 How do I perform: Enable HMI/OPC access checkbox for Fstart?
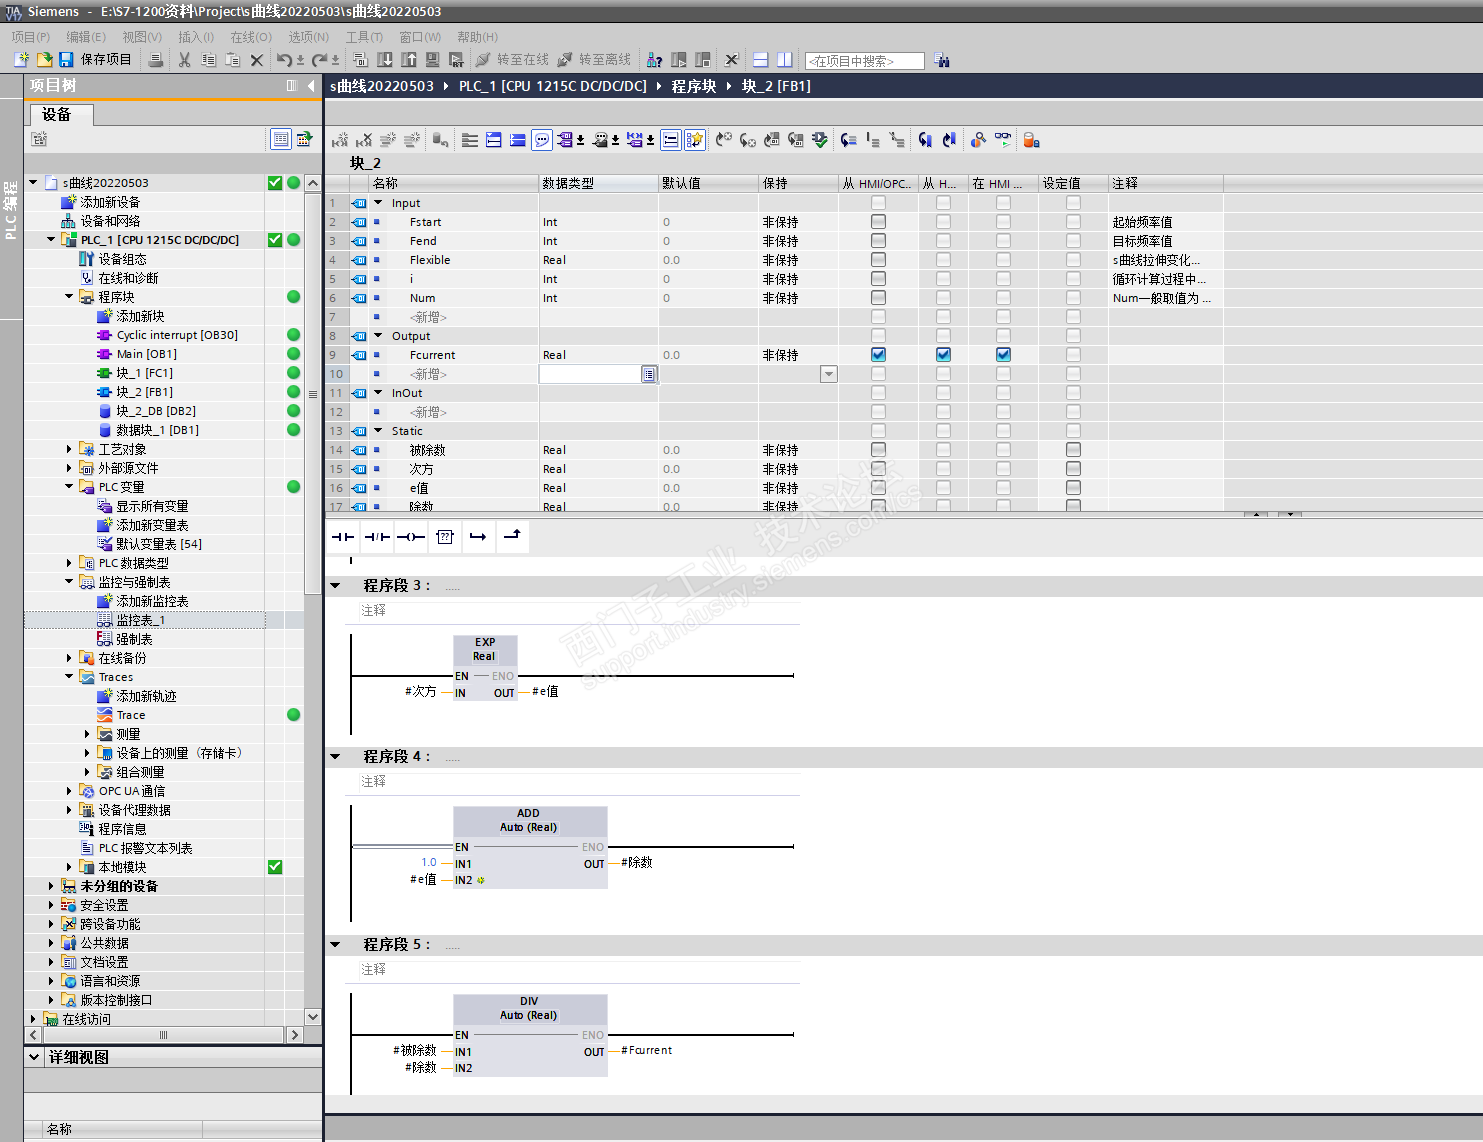(878, 222)
